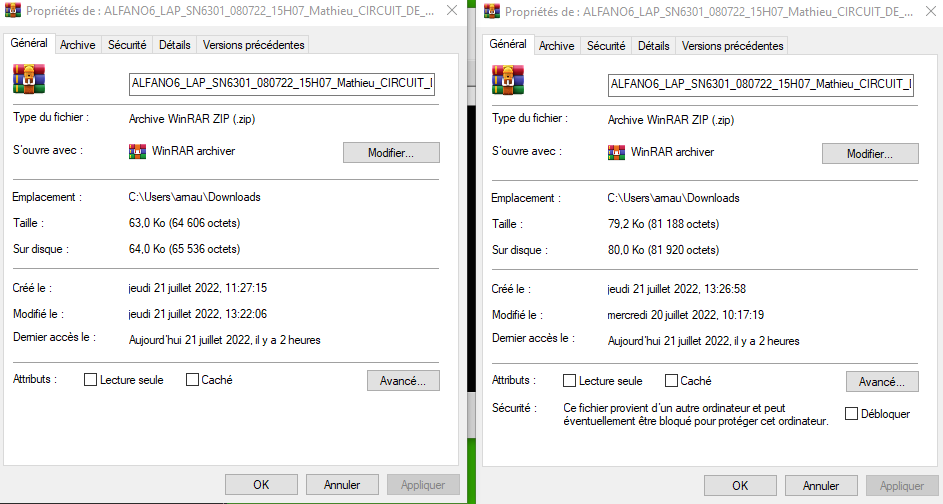Screen dimensions: 943x504
Task: Click the WinRAR icon in right window title bar
Action: coord(491,11)
